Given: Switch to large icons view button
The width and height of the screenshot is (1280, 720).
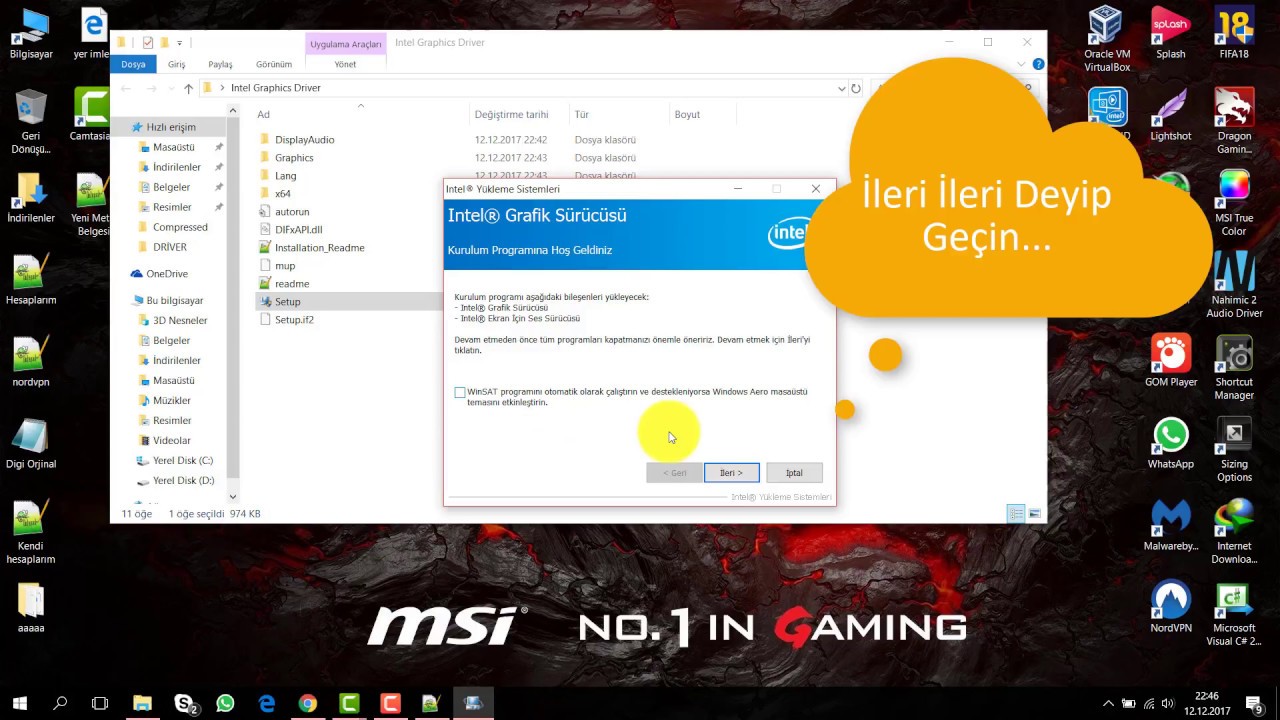Looking at the screenshot, I should (1034, 514).
